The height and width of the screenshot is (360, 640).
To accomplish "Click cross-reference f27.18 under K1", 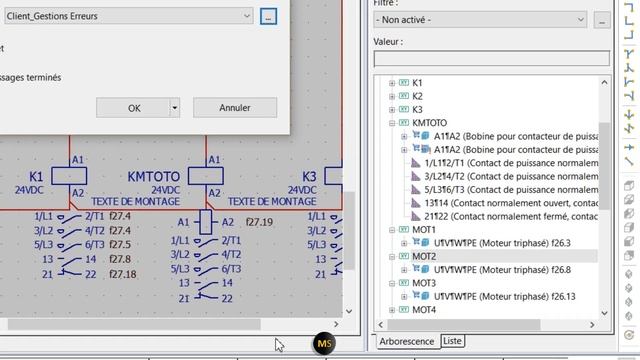I will (x=122, y=274).
